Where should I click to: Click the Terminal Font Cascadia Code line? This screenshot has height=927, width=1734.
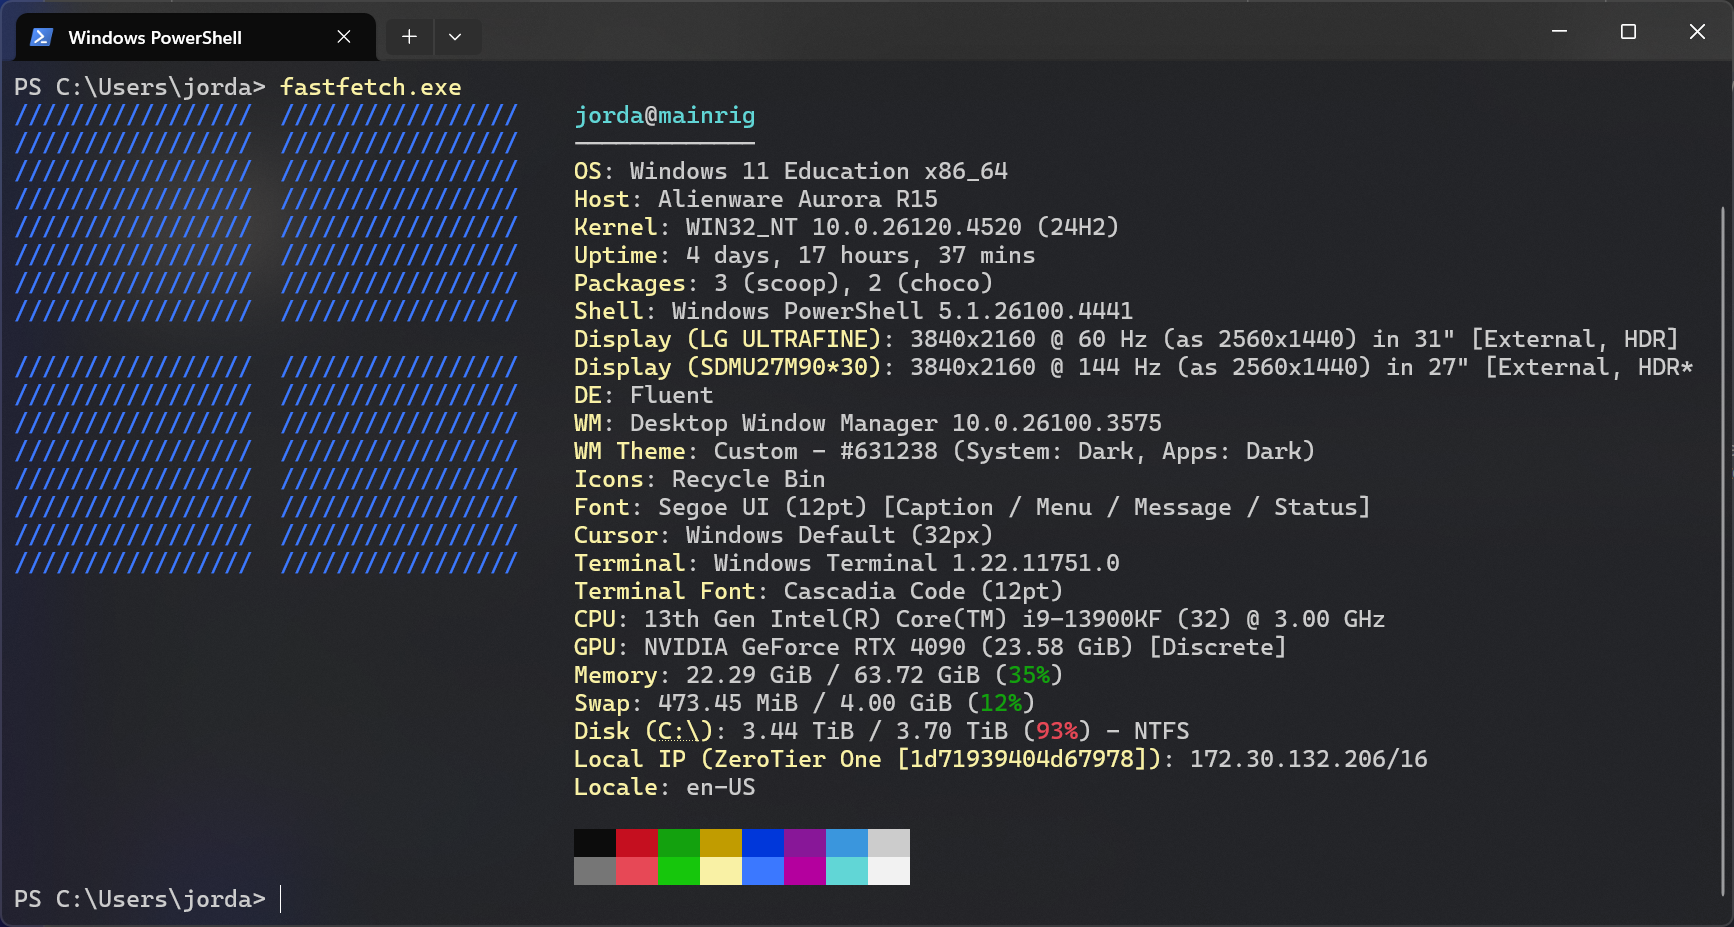point(819,591)
